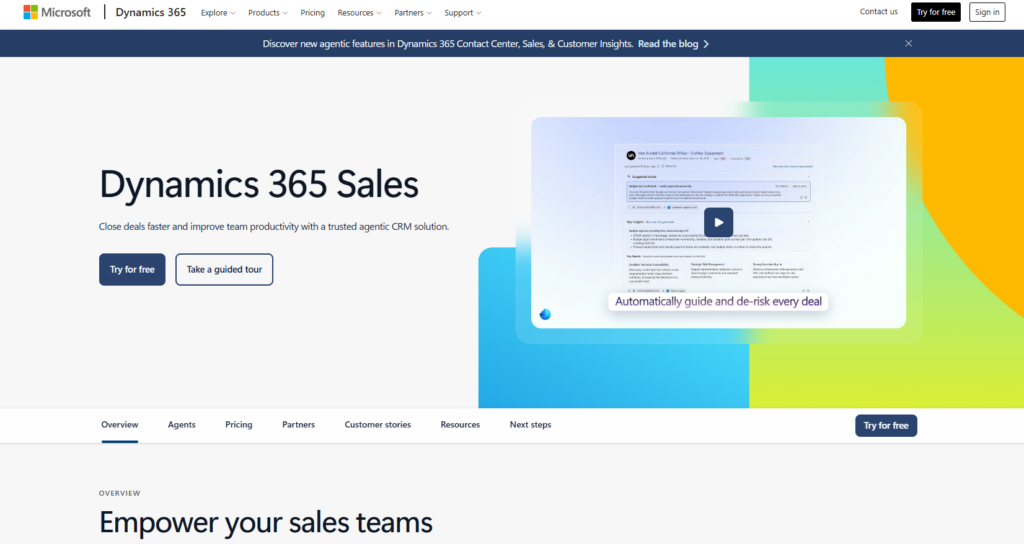Switch to the Agents tab

coord(182,425)
